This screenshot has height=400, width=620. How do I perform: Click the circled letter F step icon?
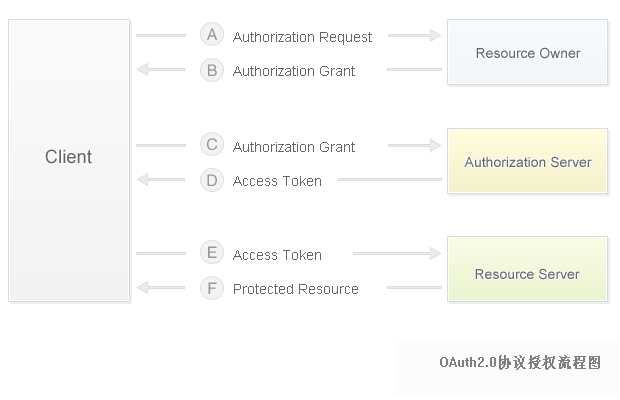coord(211,288)
